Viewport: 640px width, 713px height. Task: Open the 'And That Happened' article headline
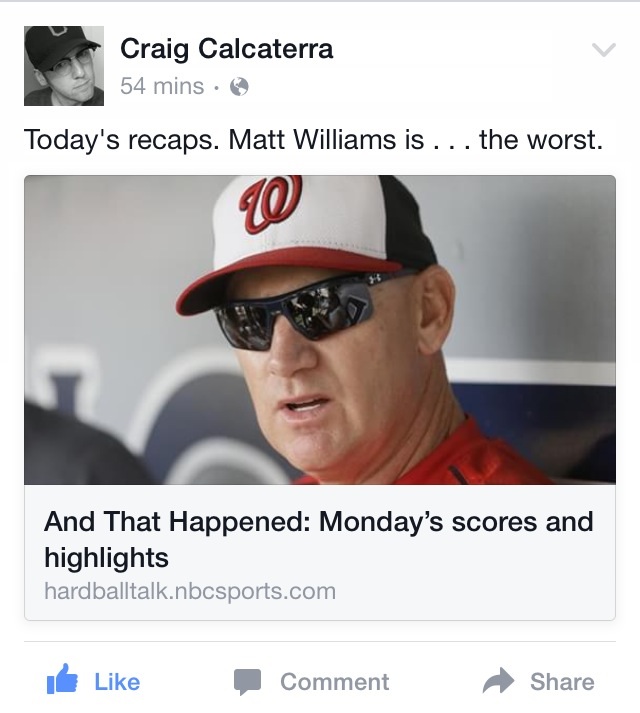[x=319, y=539]
